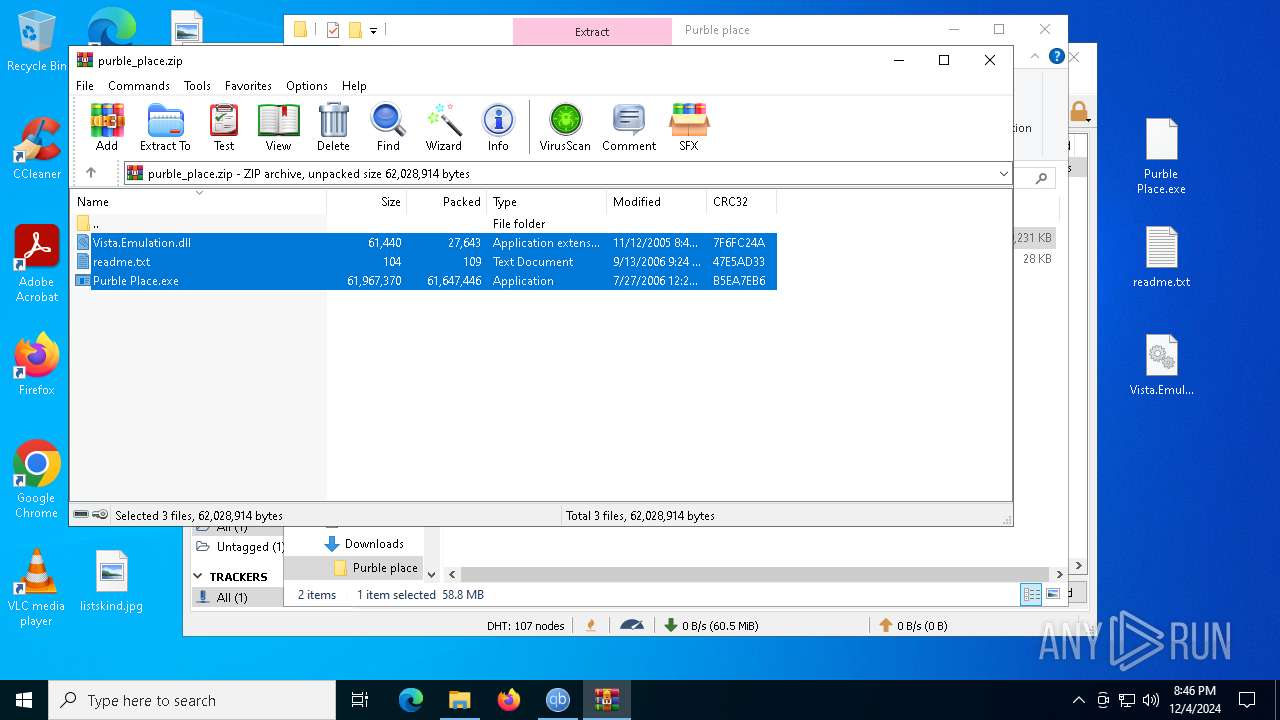Open Explorer quick access toolbar dropdown
Screen dimensions: 1280x720
pyautogui.click(x=373, y=31)
